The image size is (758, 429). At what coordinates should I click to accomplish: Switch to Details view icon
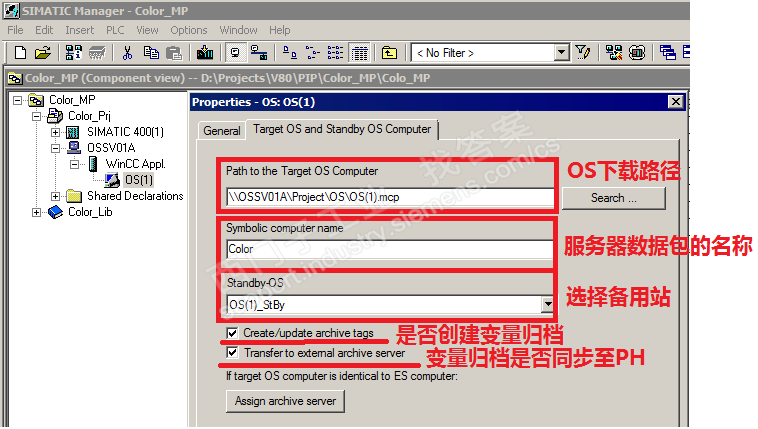359,52
